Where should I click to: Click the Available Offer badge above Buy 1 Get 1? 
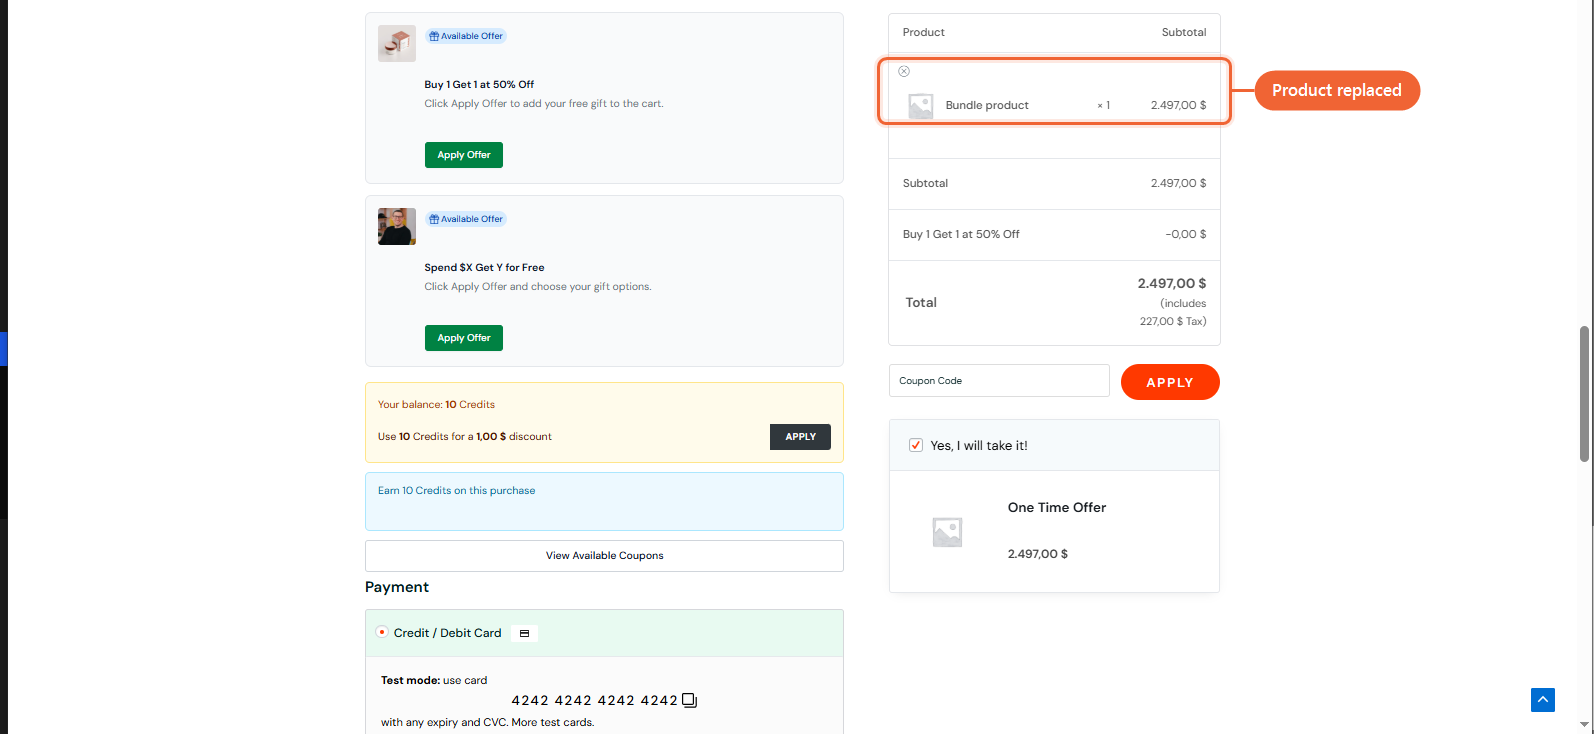(x=466, y=36)
